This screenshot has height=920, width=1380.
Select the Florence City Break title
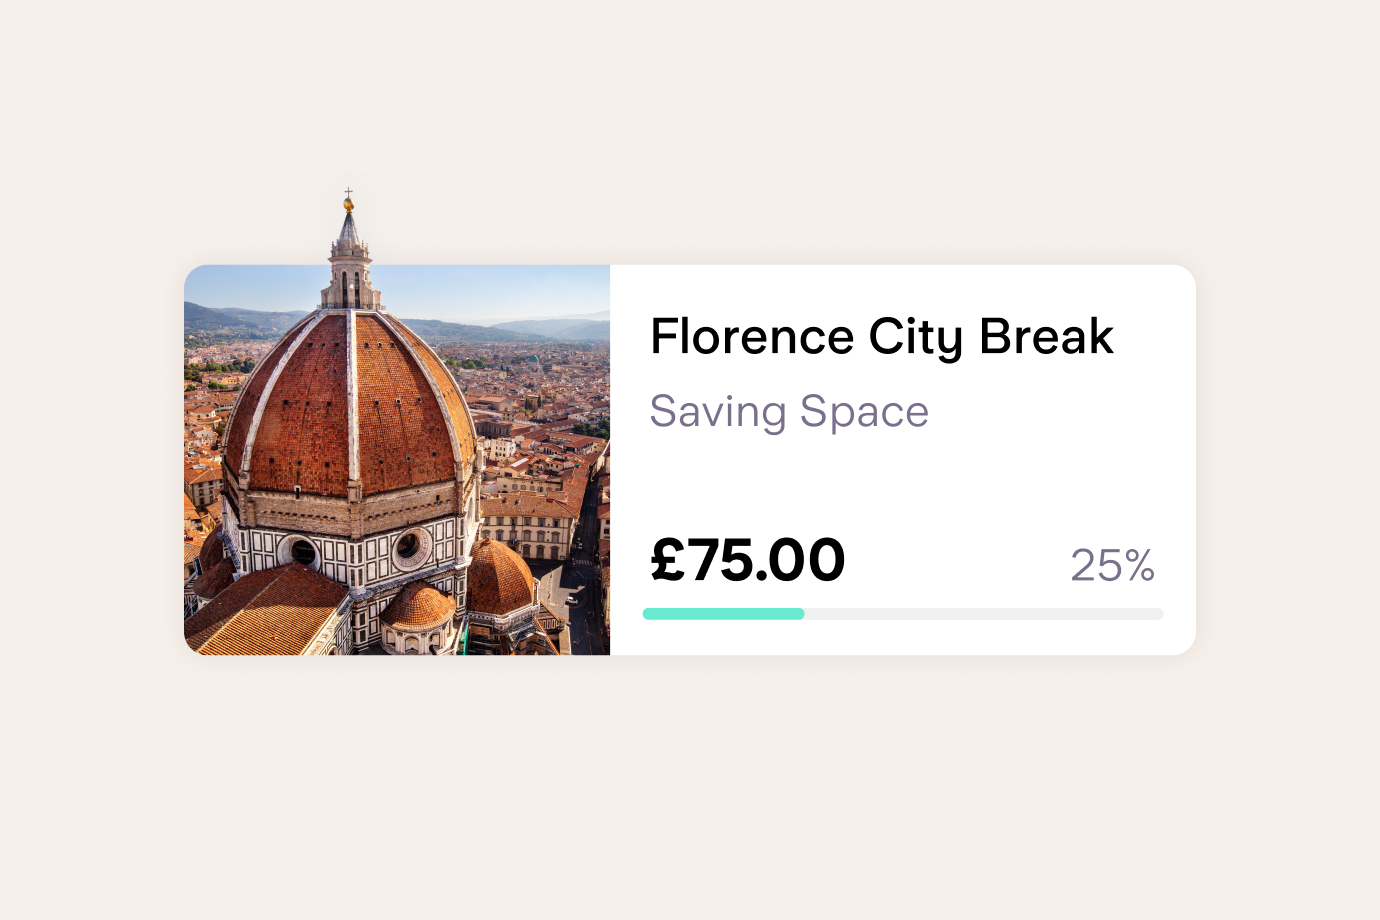[x=881, y=336]
